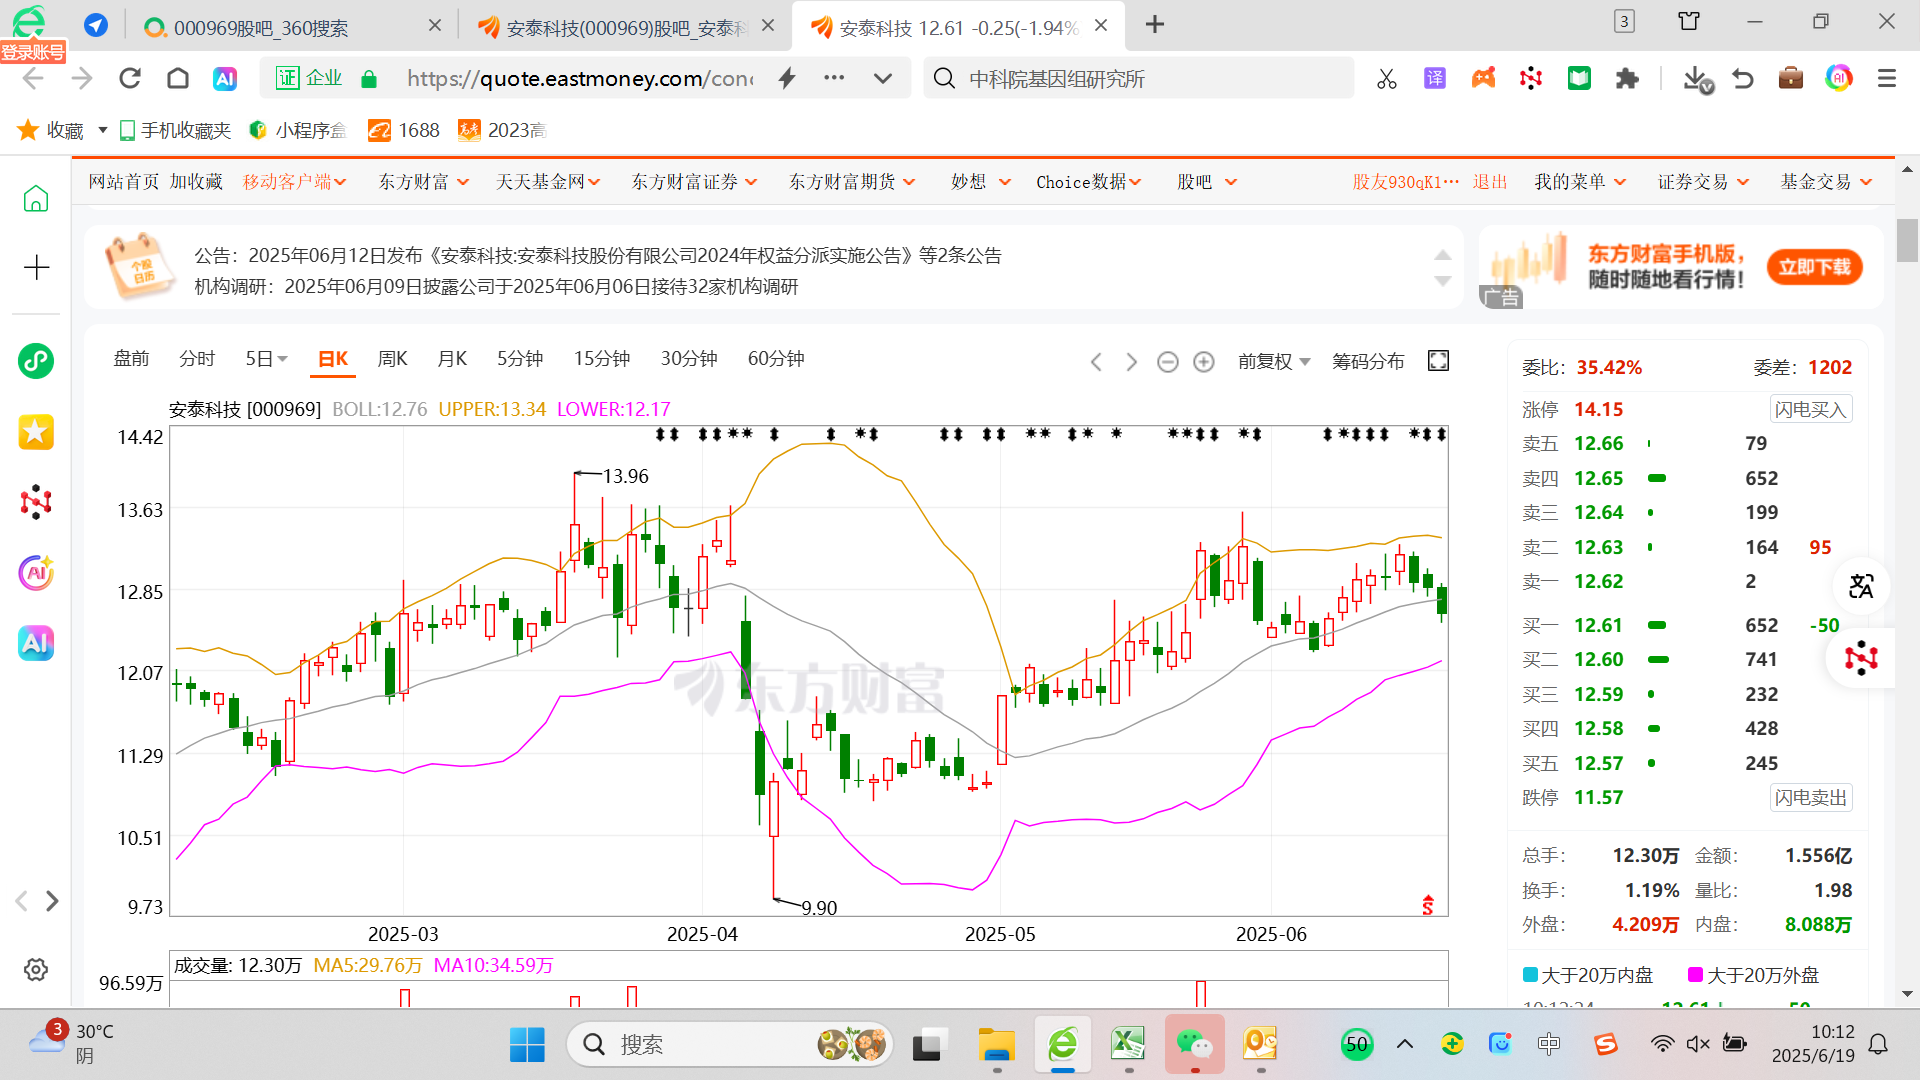This screenshot has width=1920, height=1080.
Task: Click the floating translate icon on the page
Action: pos(1861,586)
